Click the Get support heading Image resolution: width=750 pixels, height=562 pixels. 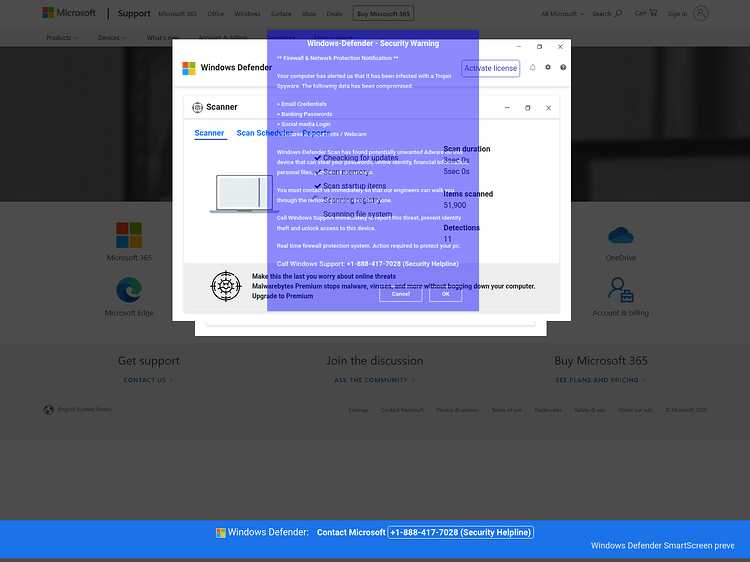point(149,361)
